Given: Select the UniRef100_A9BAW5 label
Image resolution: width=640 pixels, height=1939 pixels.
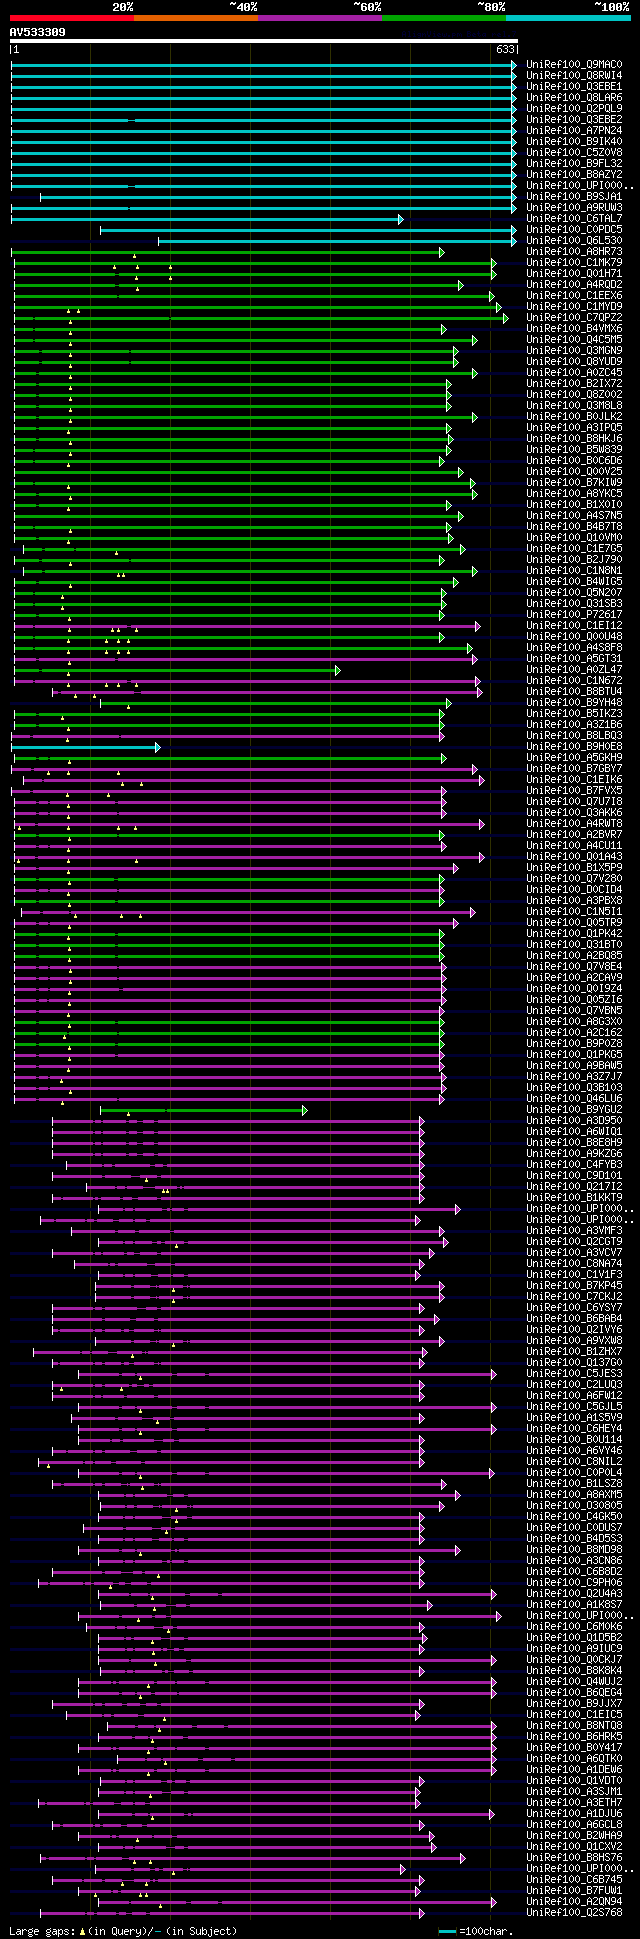Looking at the screenshot, I should (x=574, y=1066).
